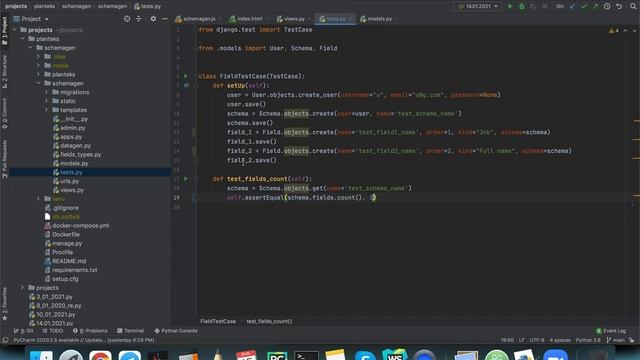The height and width of the screenshot is (360, 640).
Task: Click test_fields_count() in the editor breadcrumb
Action: [x=269, y=321]
